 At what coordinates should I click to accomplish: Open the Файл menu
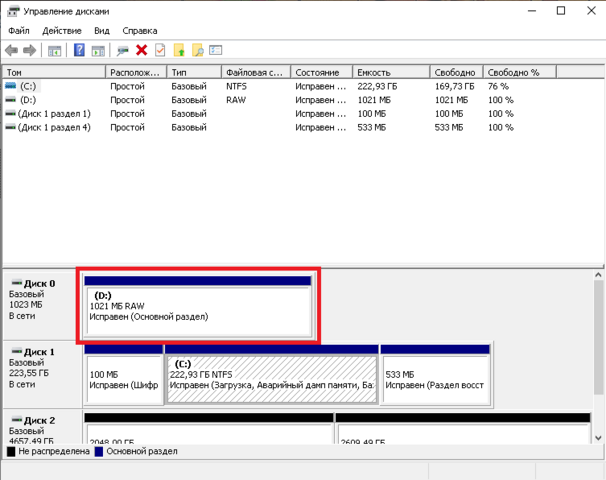click(18, 31)
